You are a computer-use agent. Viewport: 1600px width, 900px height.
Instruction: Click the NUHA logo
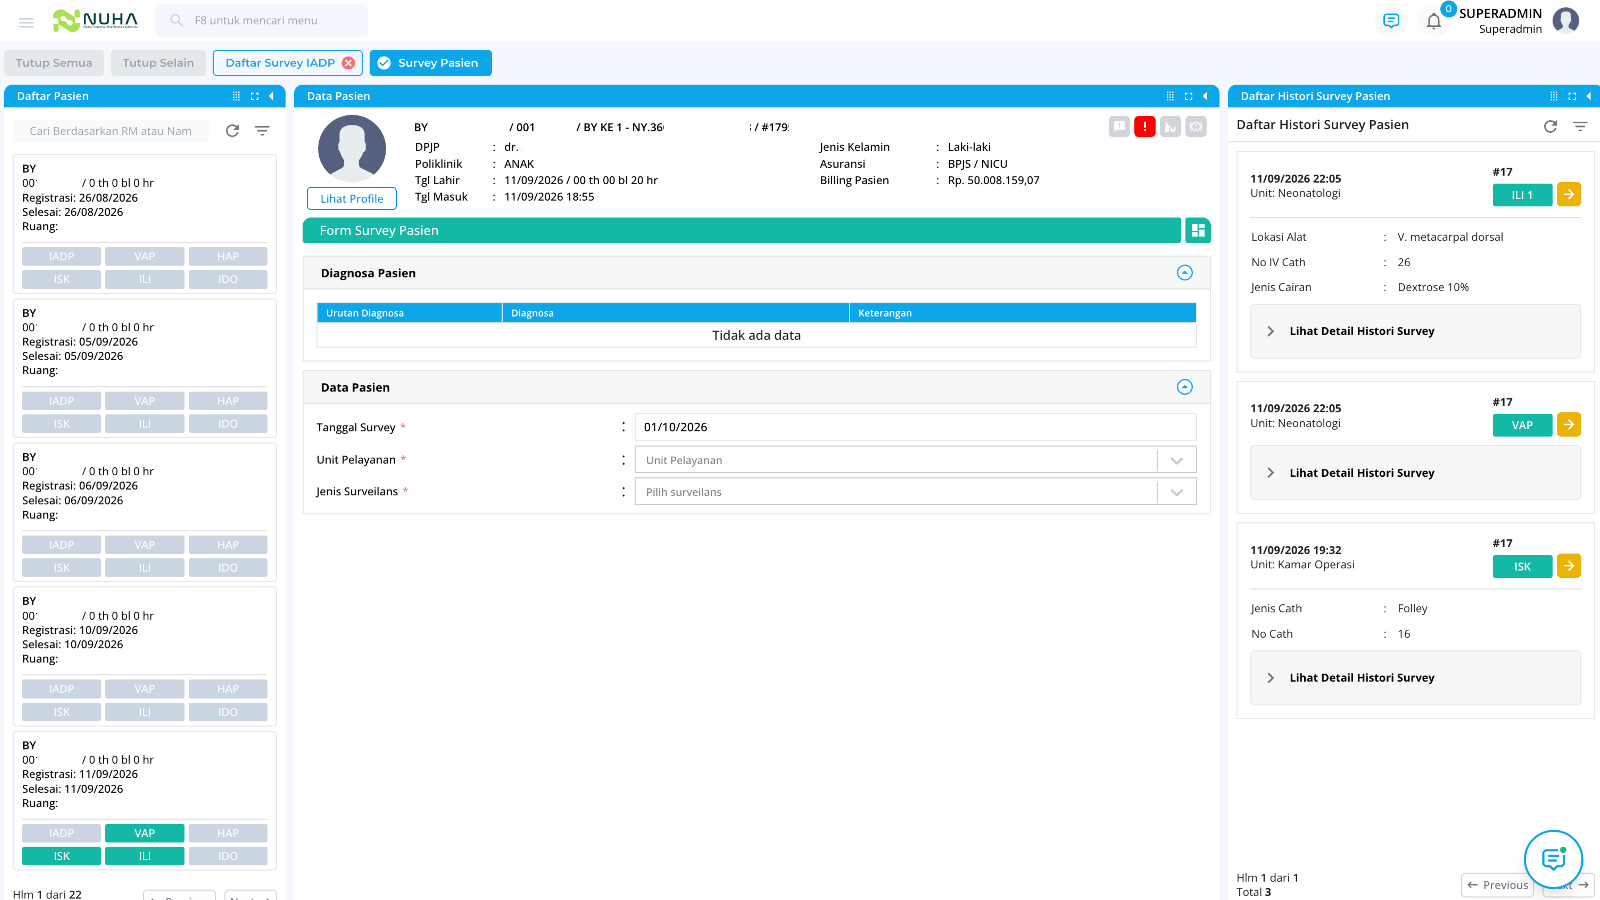[x=95, y=20]
